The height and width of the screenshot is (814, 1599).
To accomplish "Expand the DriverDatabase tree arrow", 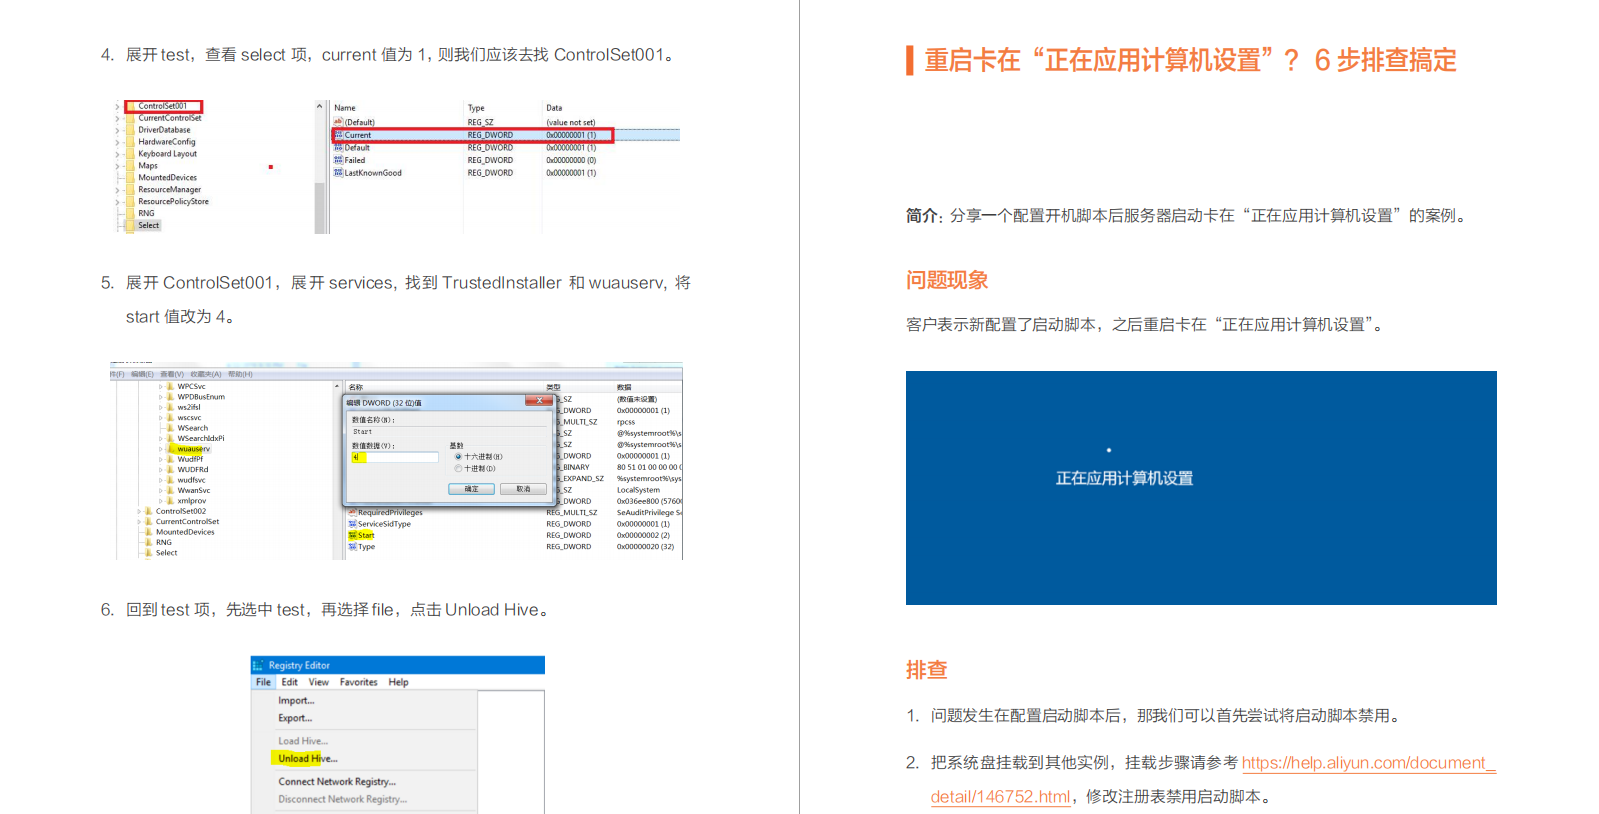I will point(117,130).
